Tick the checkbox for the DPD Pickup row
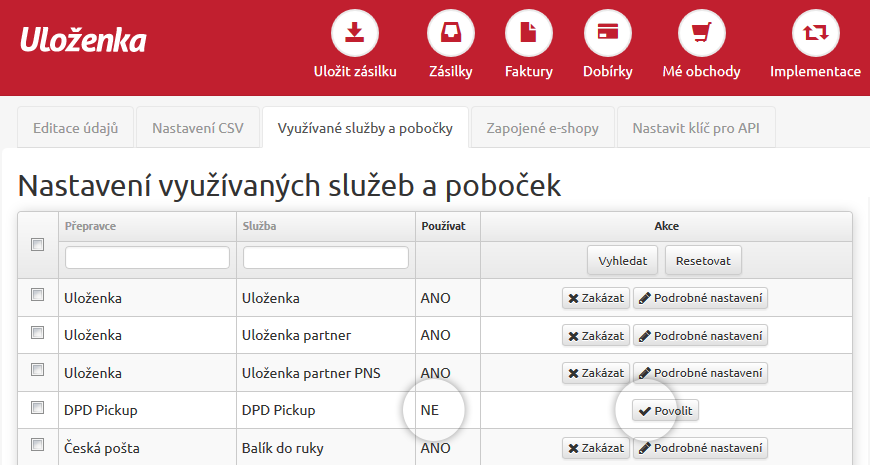This screenshot has height=465, width=870. [37, 407]
